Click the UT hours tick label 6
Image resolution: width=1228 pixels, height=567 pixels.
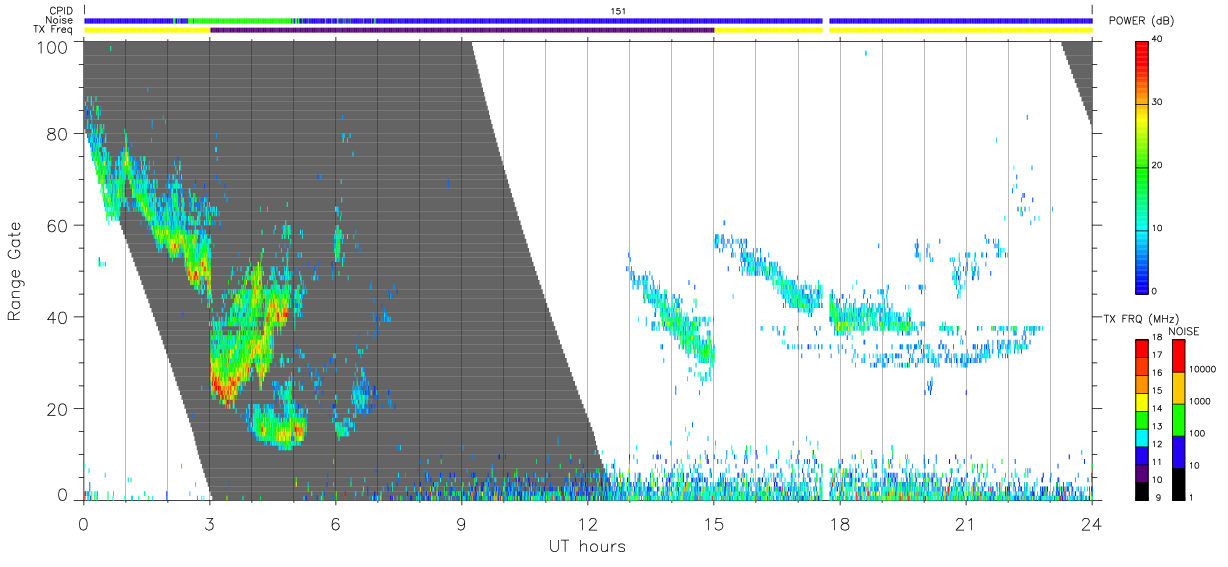335,524
